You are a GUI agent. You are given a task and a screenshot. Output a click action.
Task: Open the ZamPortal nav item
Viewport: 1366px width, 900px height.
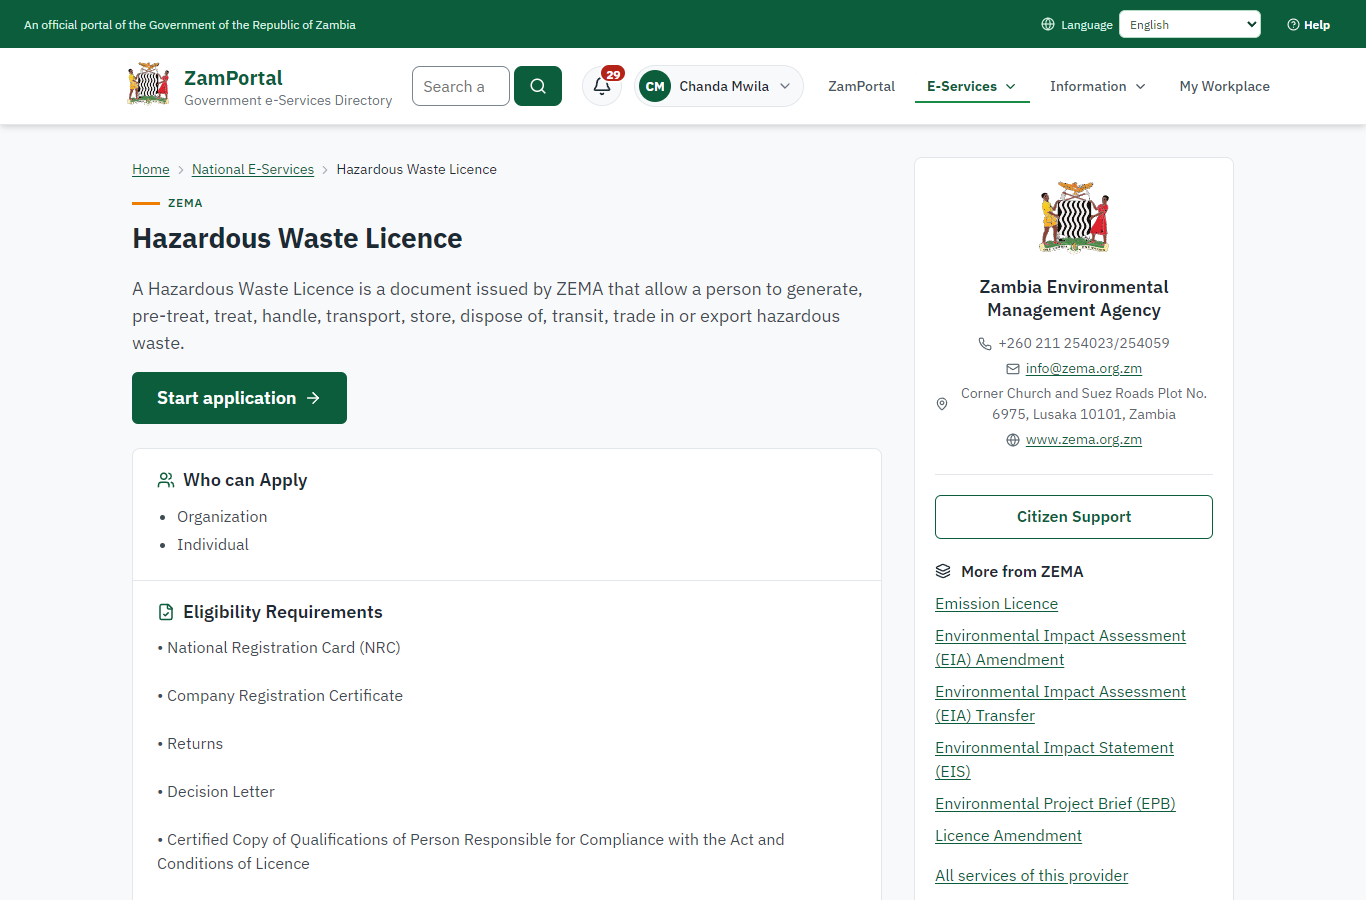862,87
